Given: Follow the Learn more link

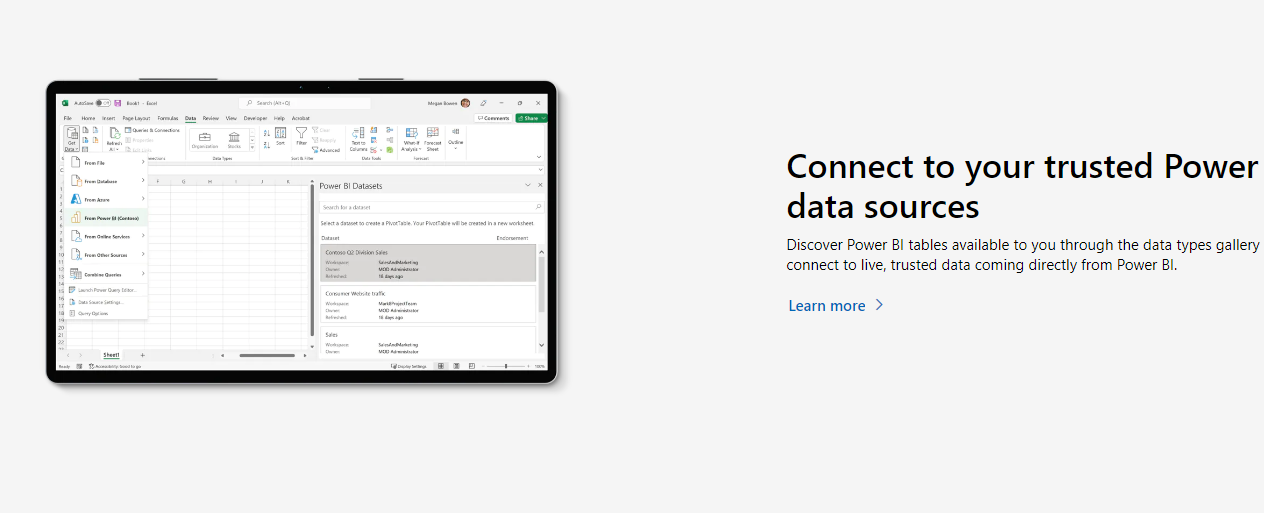Looking at the screenshot, I should pyautogui.click(x=827, y=306).
